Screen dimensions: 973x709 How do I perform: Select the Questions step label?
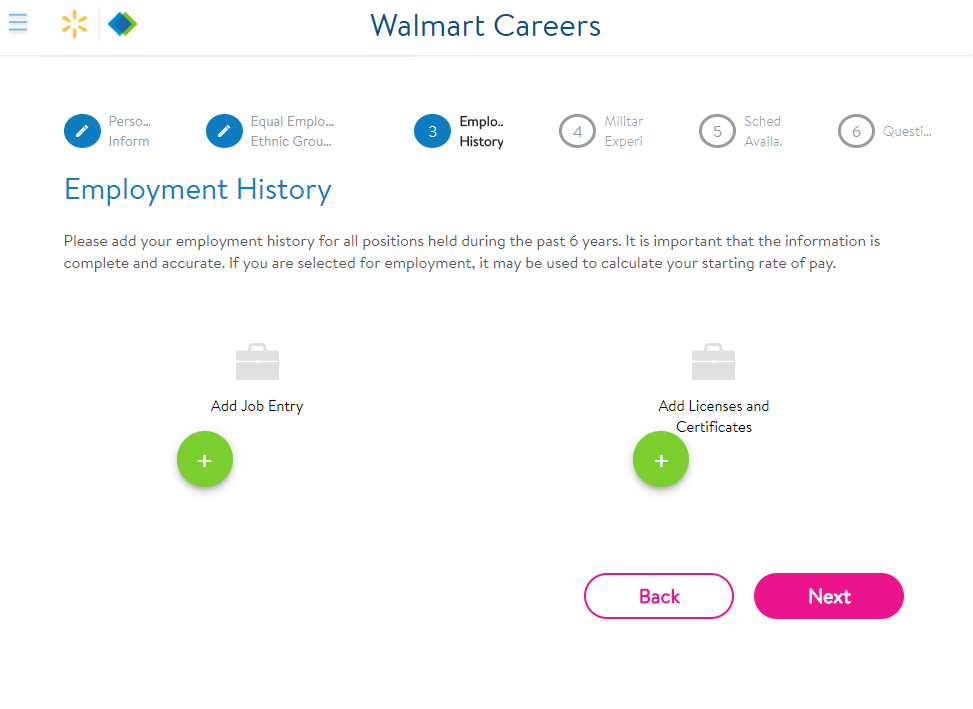coord(907,132)
